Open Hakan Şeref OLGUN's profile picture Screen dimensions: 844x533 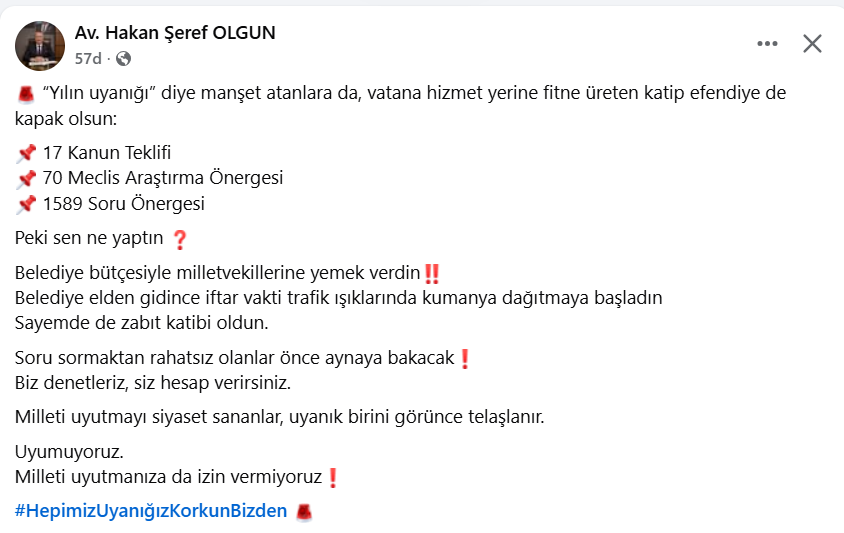(x=40, y=45)
